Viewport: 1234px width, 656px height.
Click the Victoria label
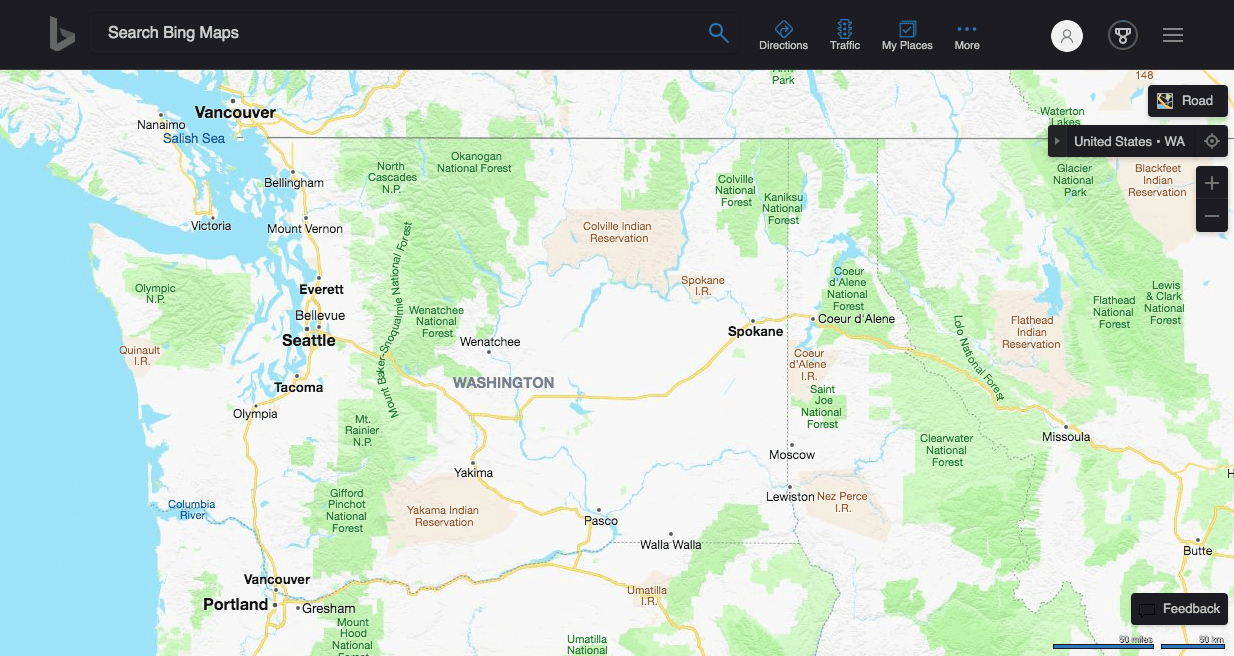coord(211,226)
